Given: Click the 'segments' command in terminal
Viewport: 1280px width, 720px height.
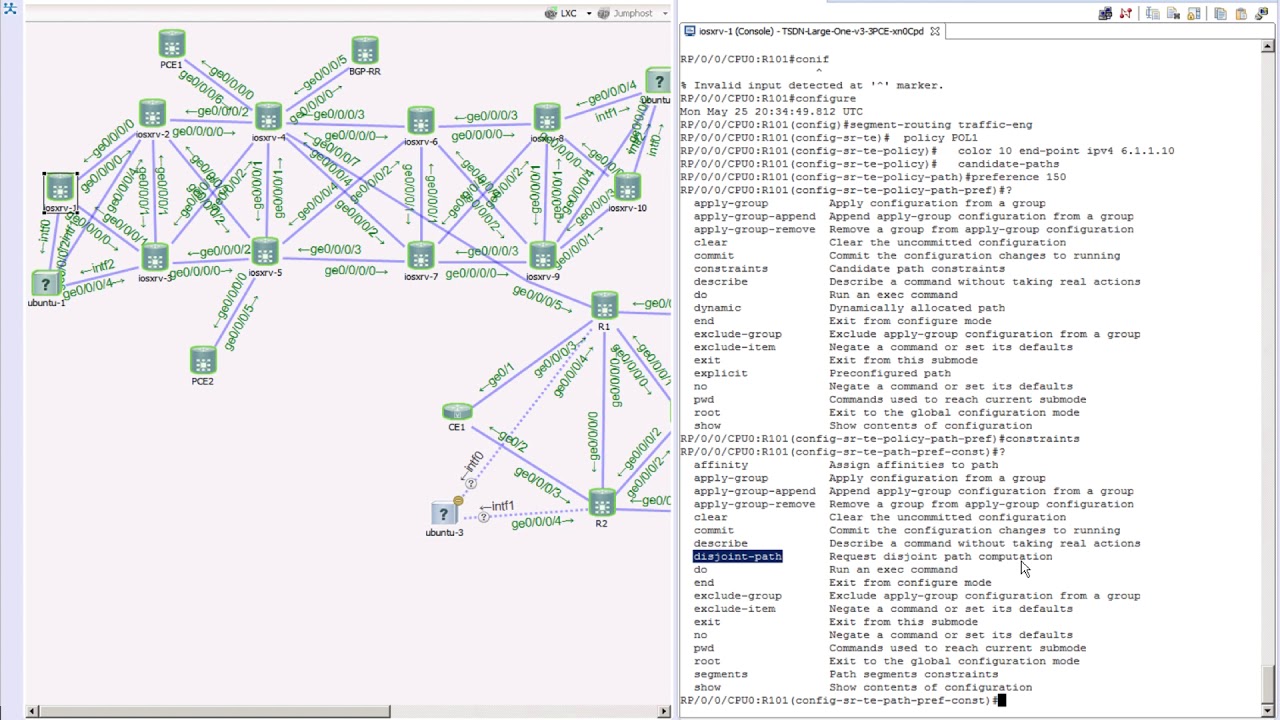Looking at the screenshot, I should (x=721, y=675).
